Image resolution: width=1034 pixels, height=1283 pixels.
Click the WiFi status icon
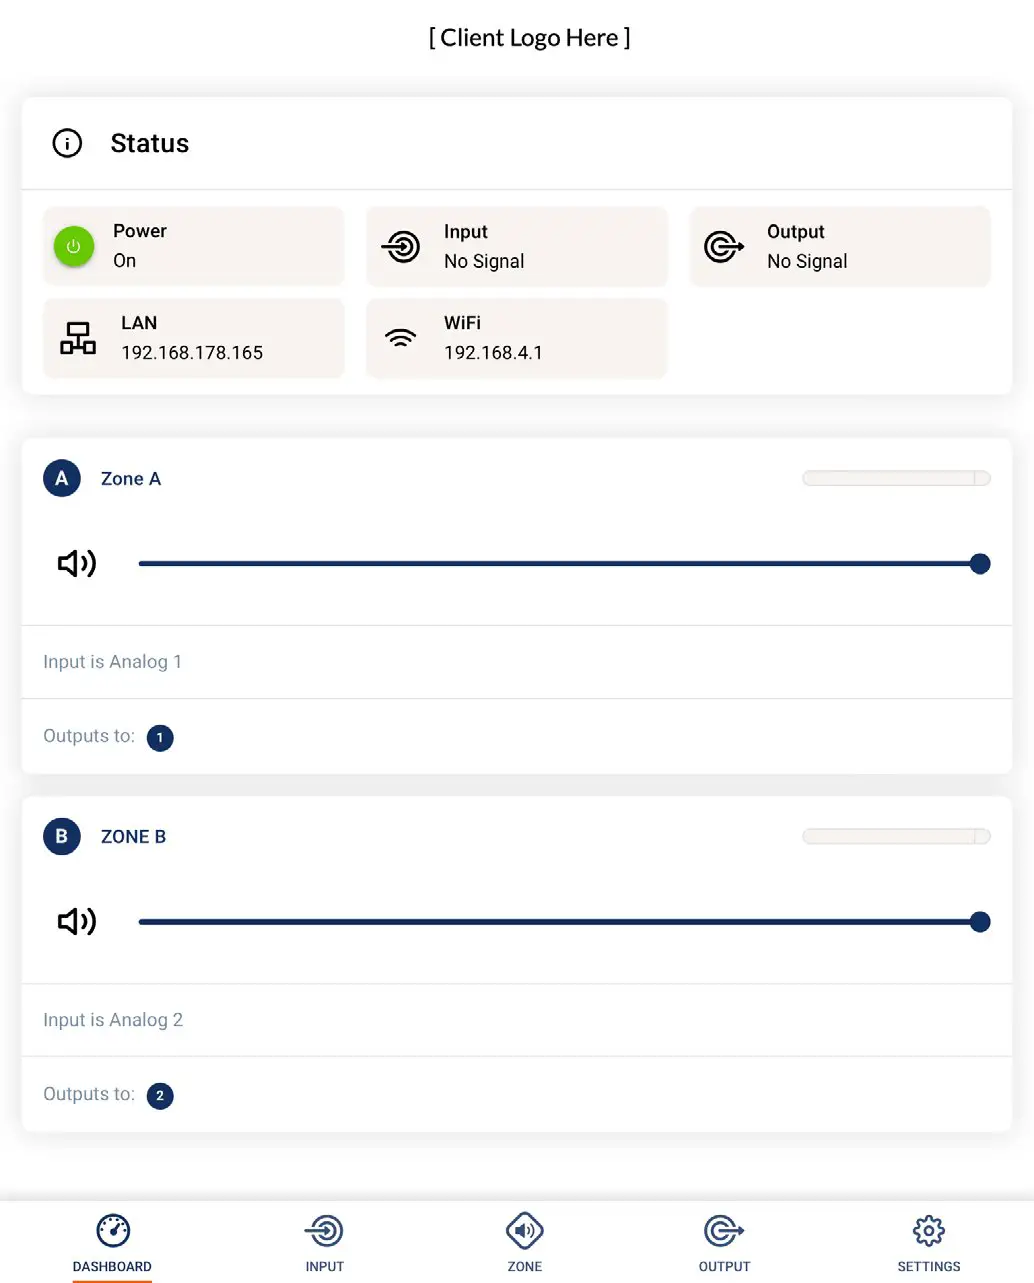401,338
